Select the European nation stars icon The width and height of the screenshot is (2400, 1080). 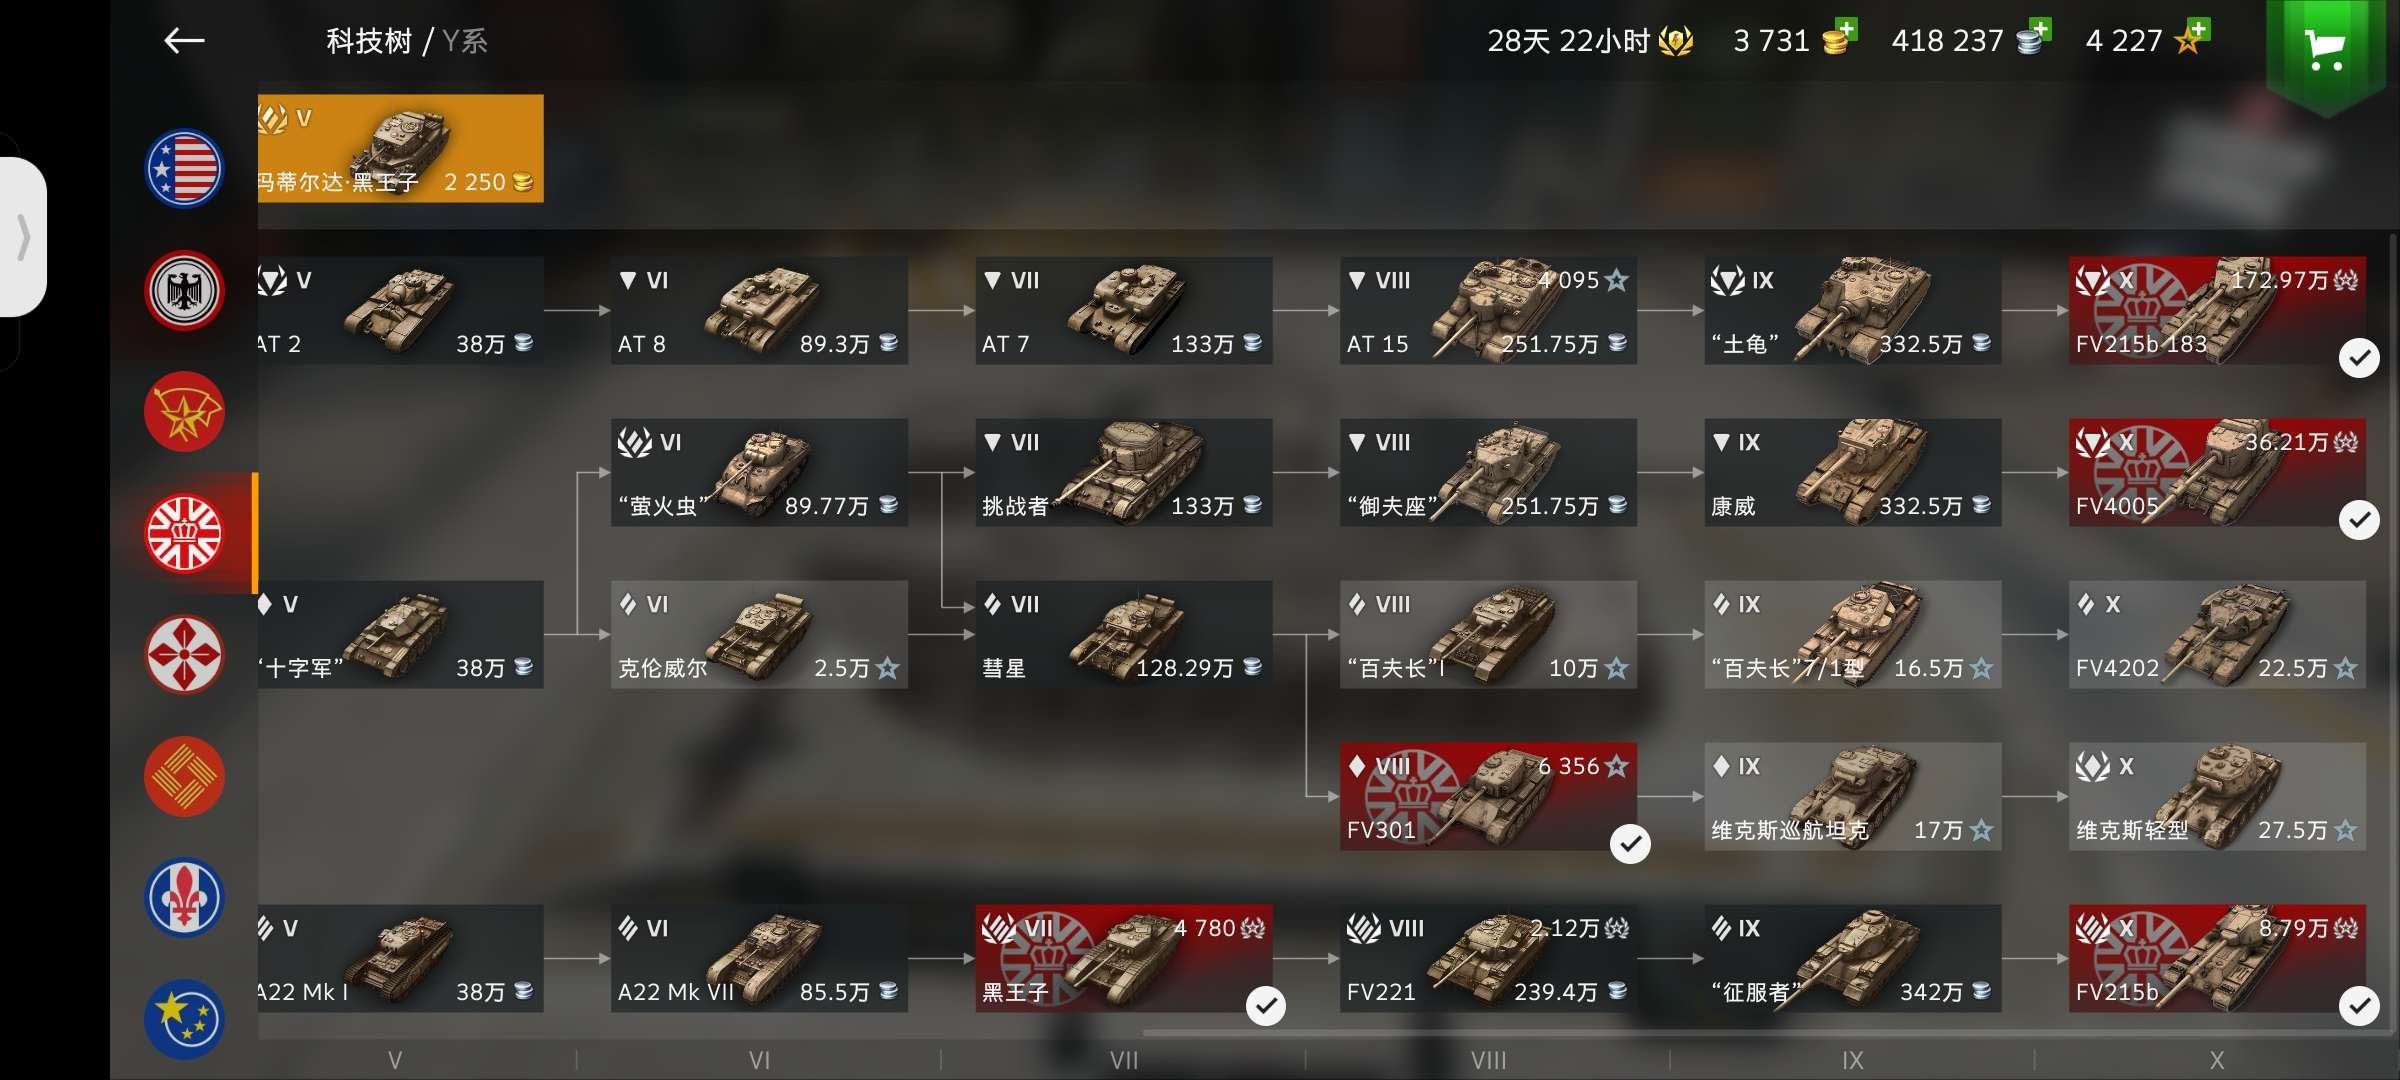tap(184, 1019)
